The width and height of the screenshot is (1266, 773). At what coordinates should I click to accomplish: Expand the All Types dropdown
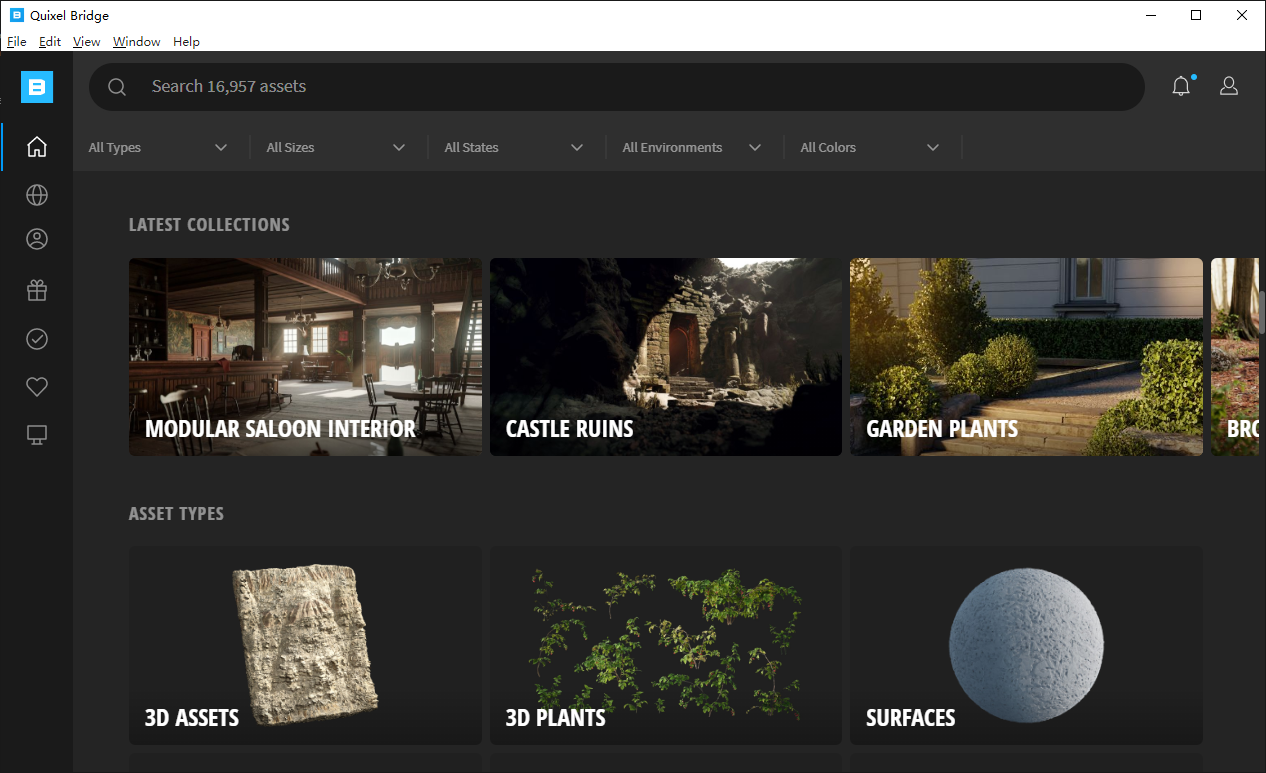[x=158, y=148]
